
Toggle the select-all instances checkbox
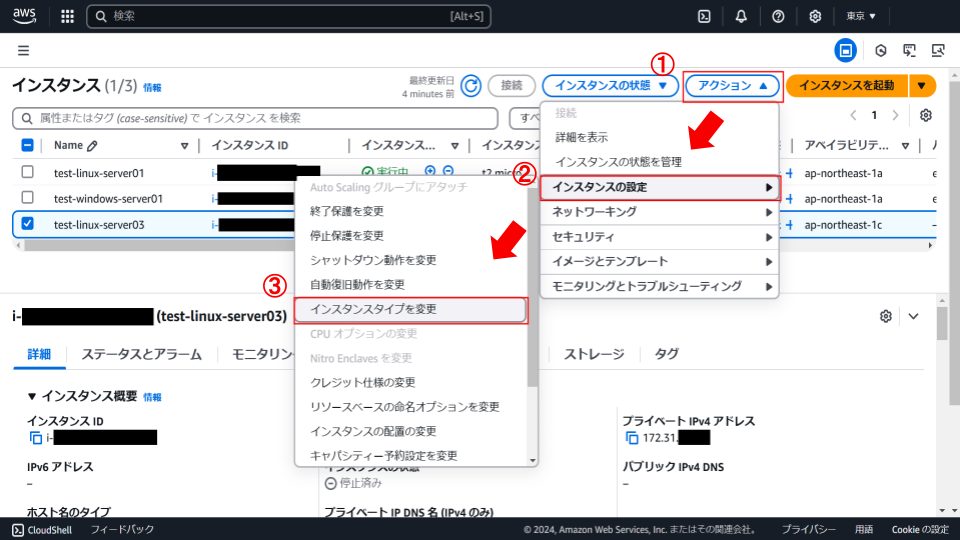(x=28, y=145)
